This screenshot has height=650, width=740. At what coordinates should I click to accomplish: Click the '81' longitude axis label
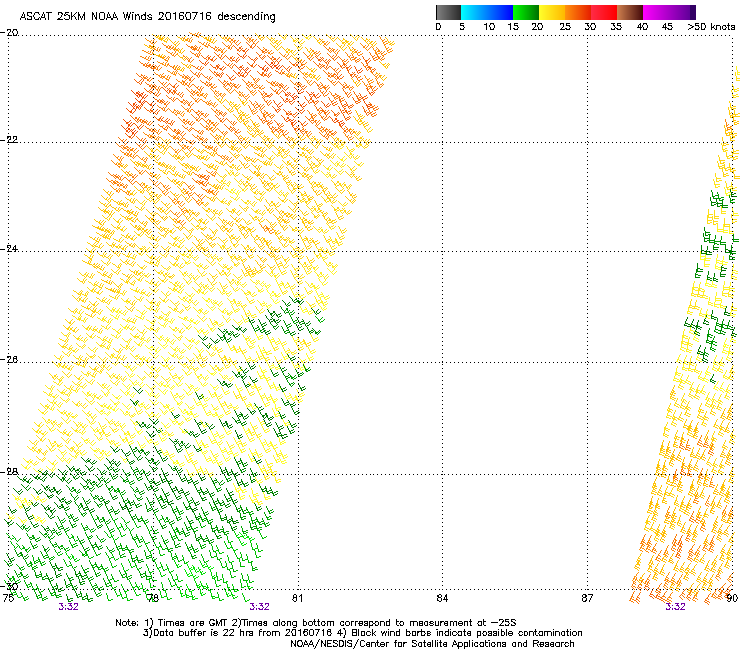pyautogui.click(x=297, y=598)
